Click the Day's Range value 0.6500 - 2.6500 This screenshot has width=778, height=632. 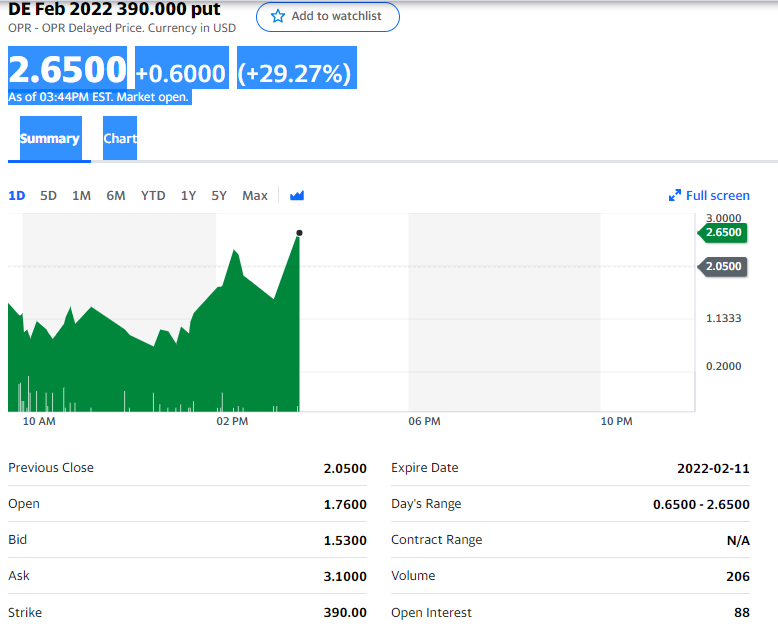pos(701,505)
